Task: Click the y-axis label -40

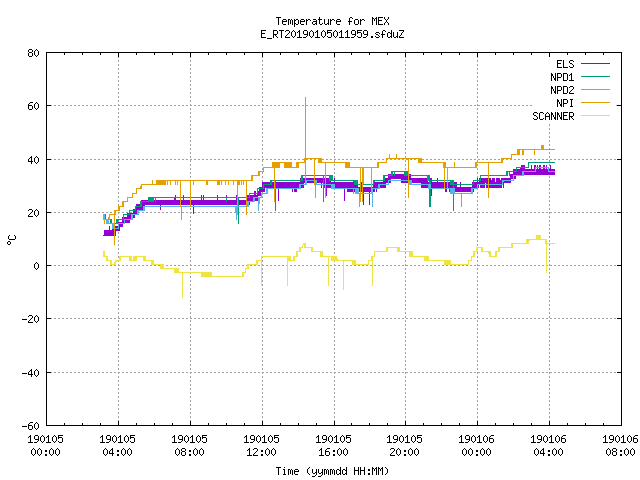Action: 31,373
